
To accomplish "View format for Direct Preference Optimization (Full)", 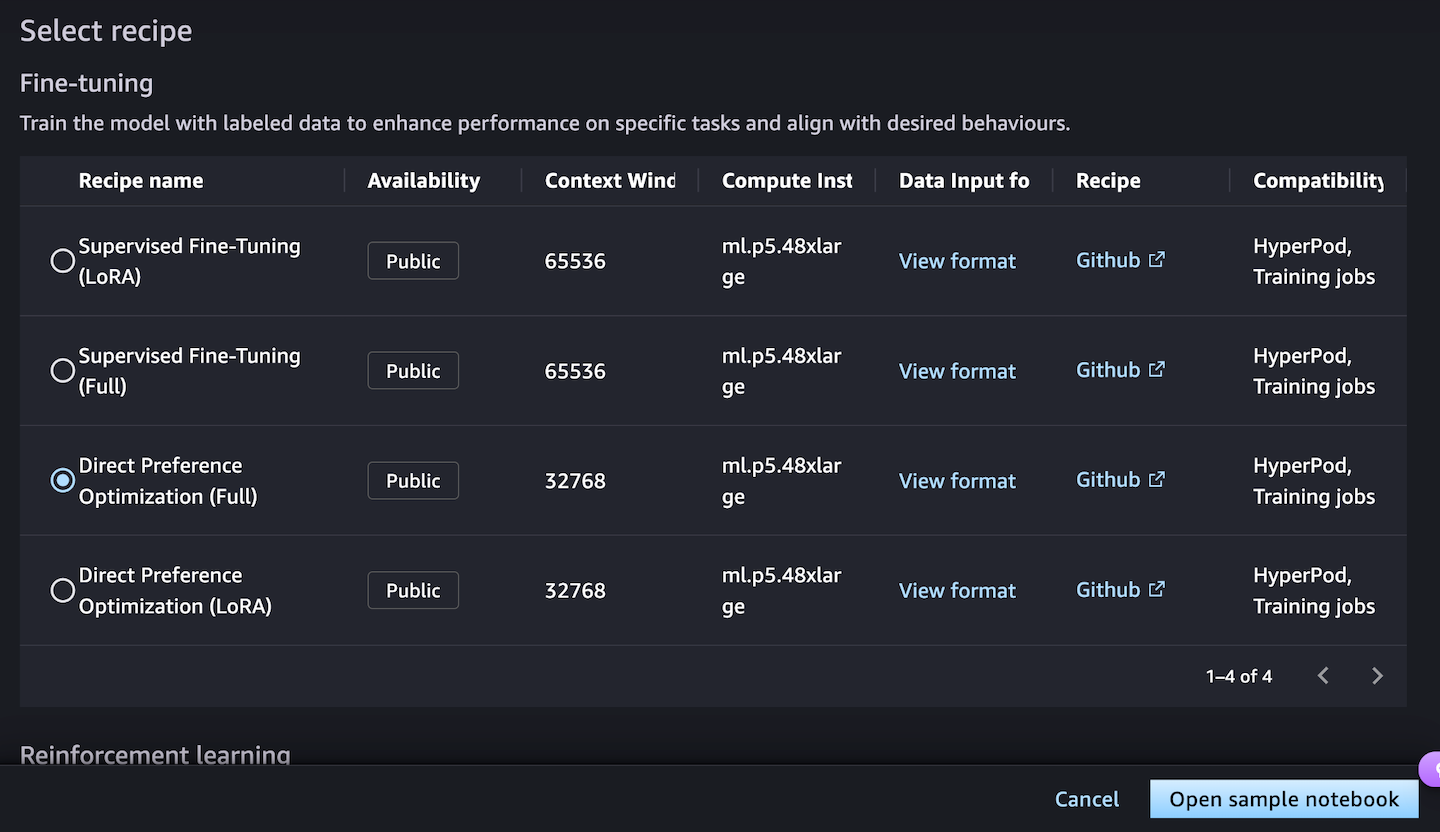I will (x=957, y=481).
